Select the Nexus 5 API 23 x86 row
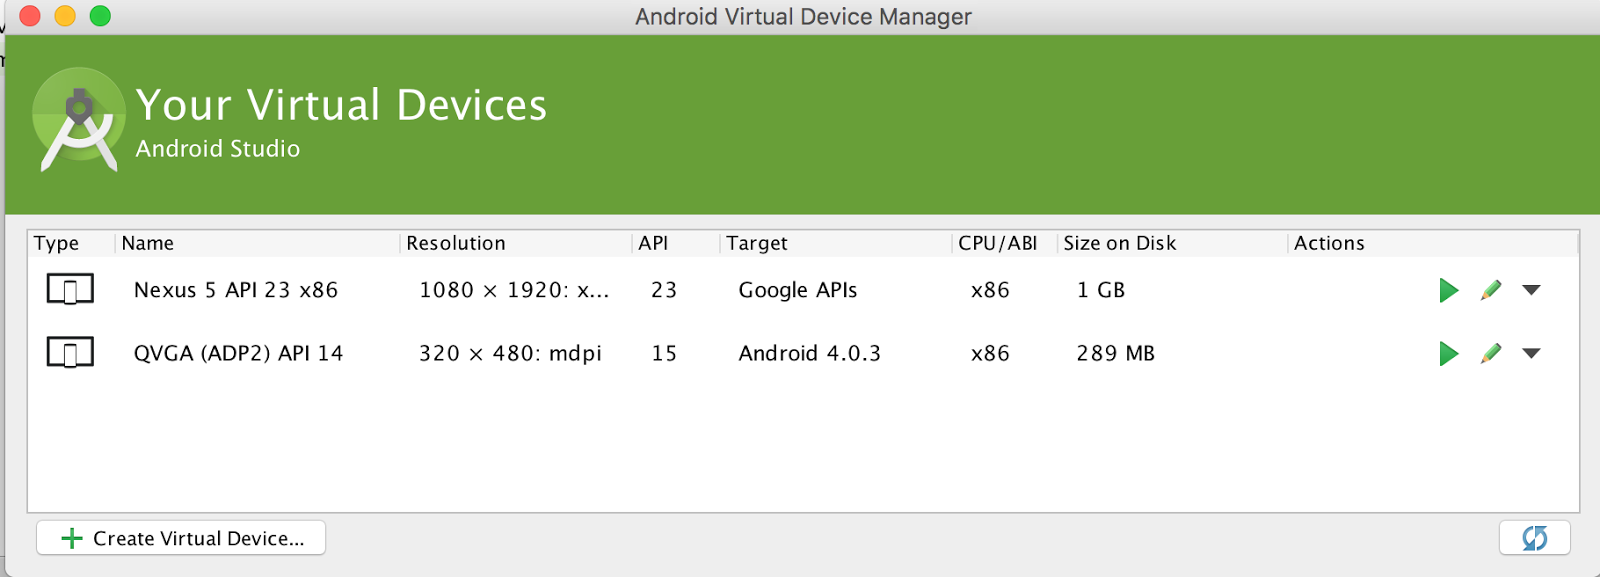This screenshot has width=1600, height=577. (236, 290)
